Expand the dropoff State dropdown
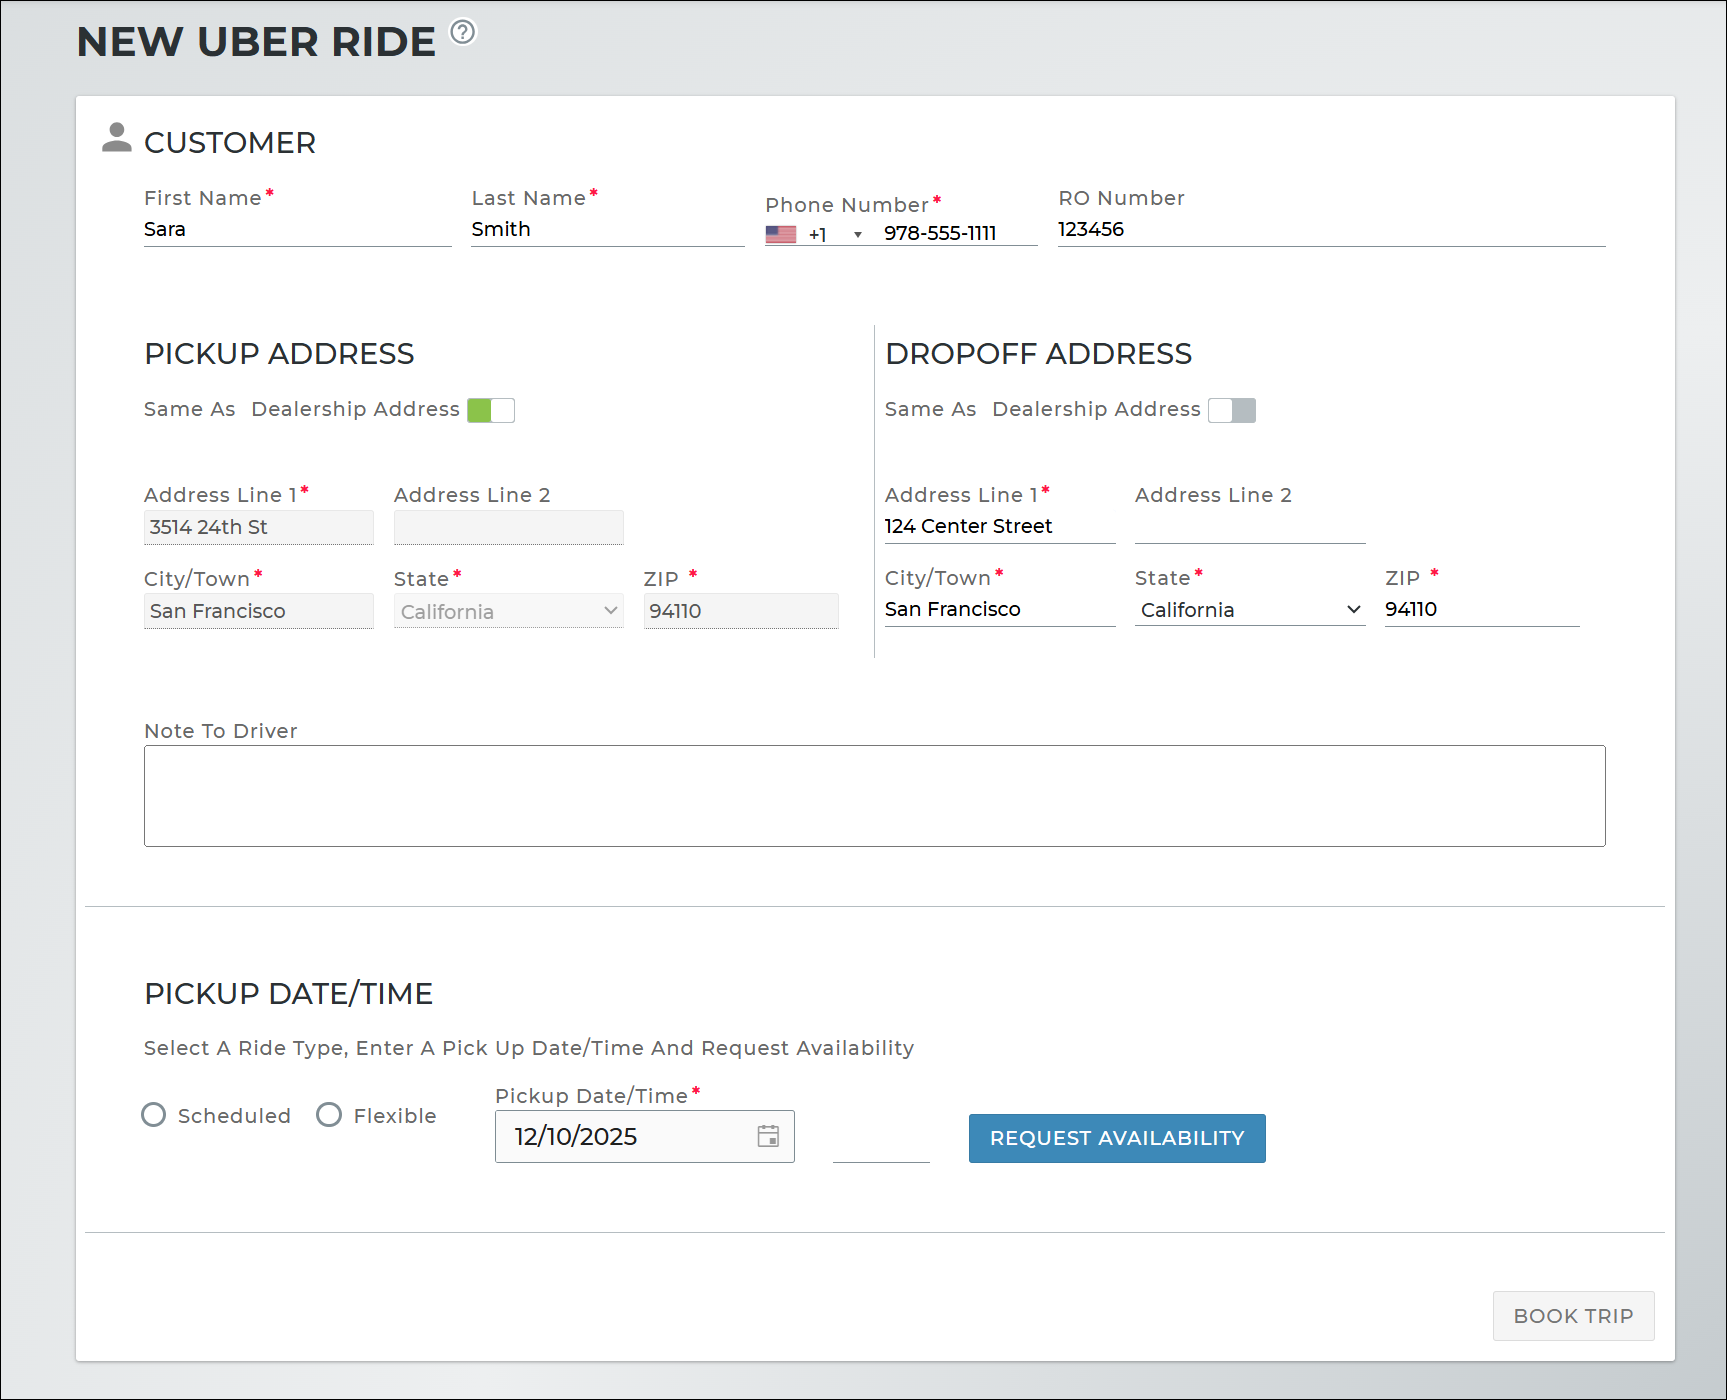 point(1249,610)
